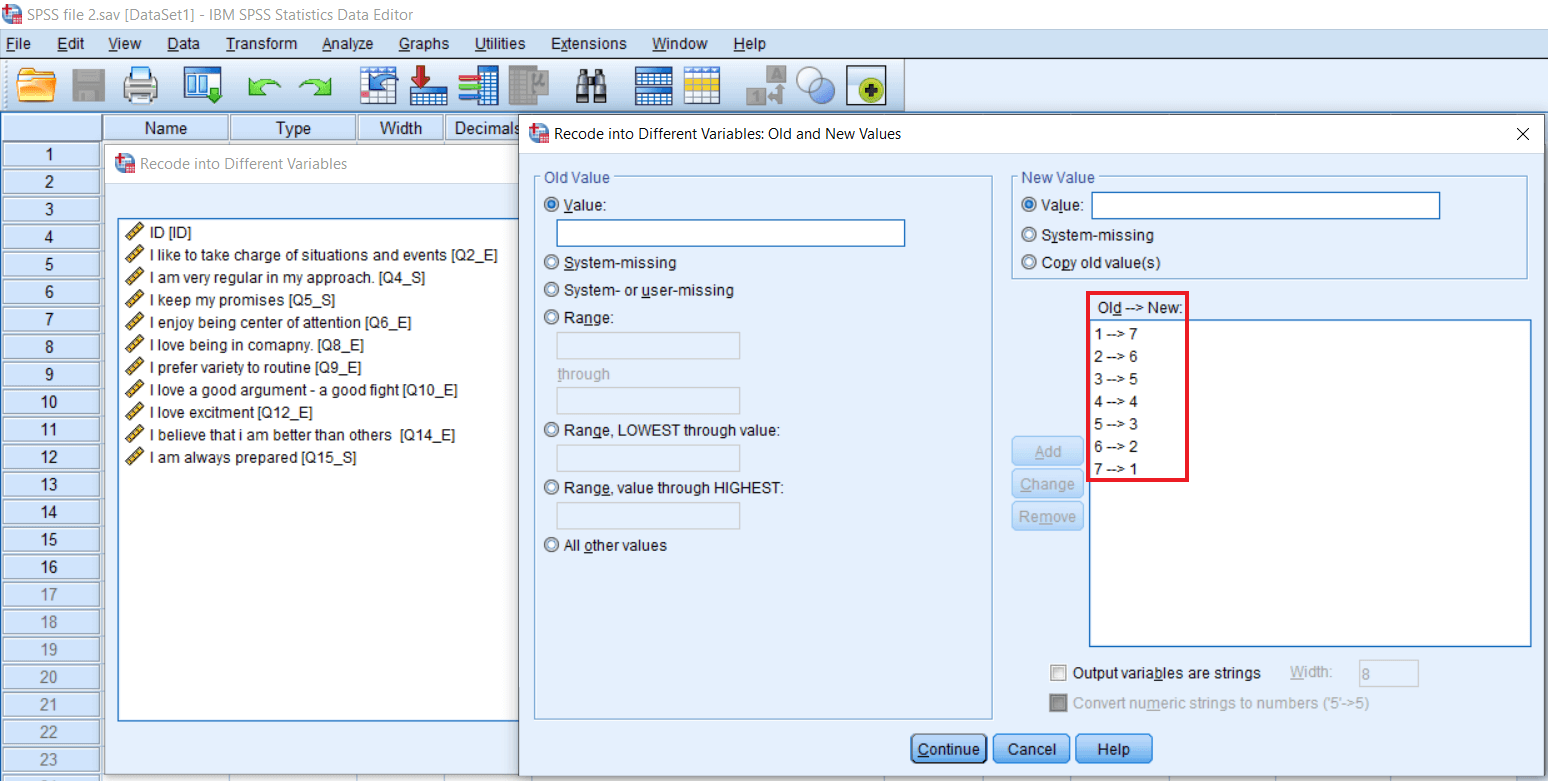Open the Graphs menu
The height and width of the screenshot is (781, 1548).
(x=423, y=43)
